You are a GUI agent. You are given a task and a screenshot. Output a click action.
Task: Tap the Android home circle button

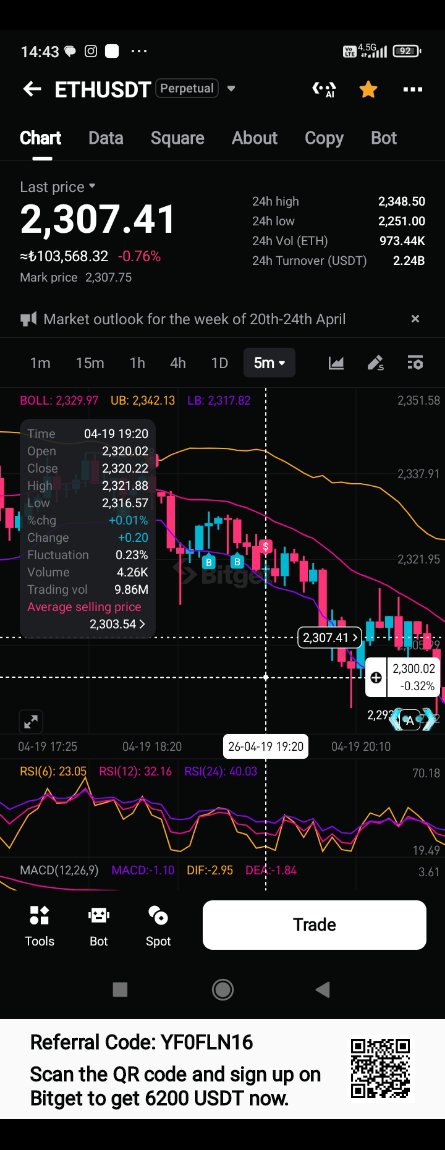[222, 989]
